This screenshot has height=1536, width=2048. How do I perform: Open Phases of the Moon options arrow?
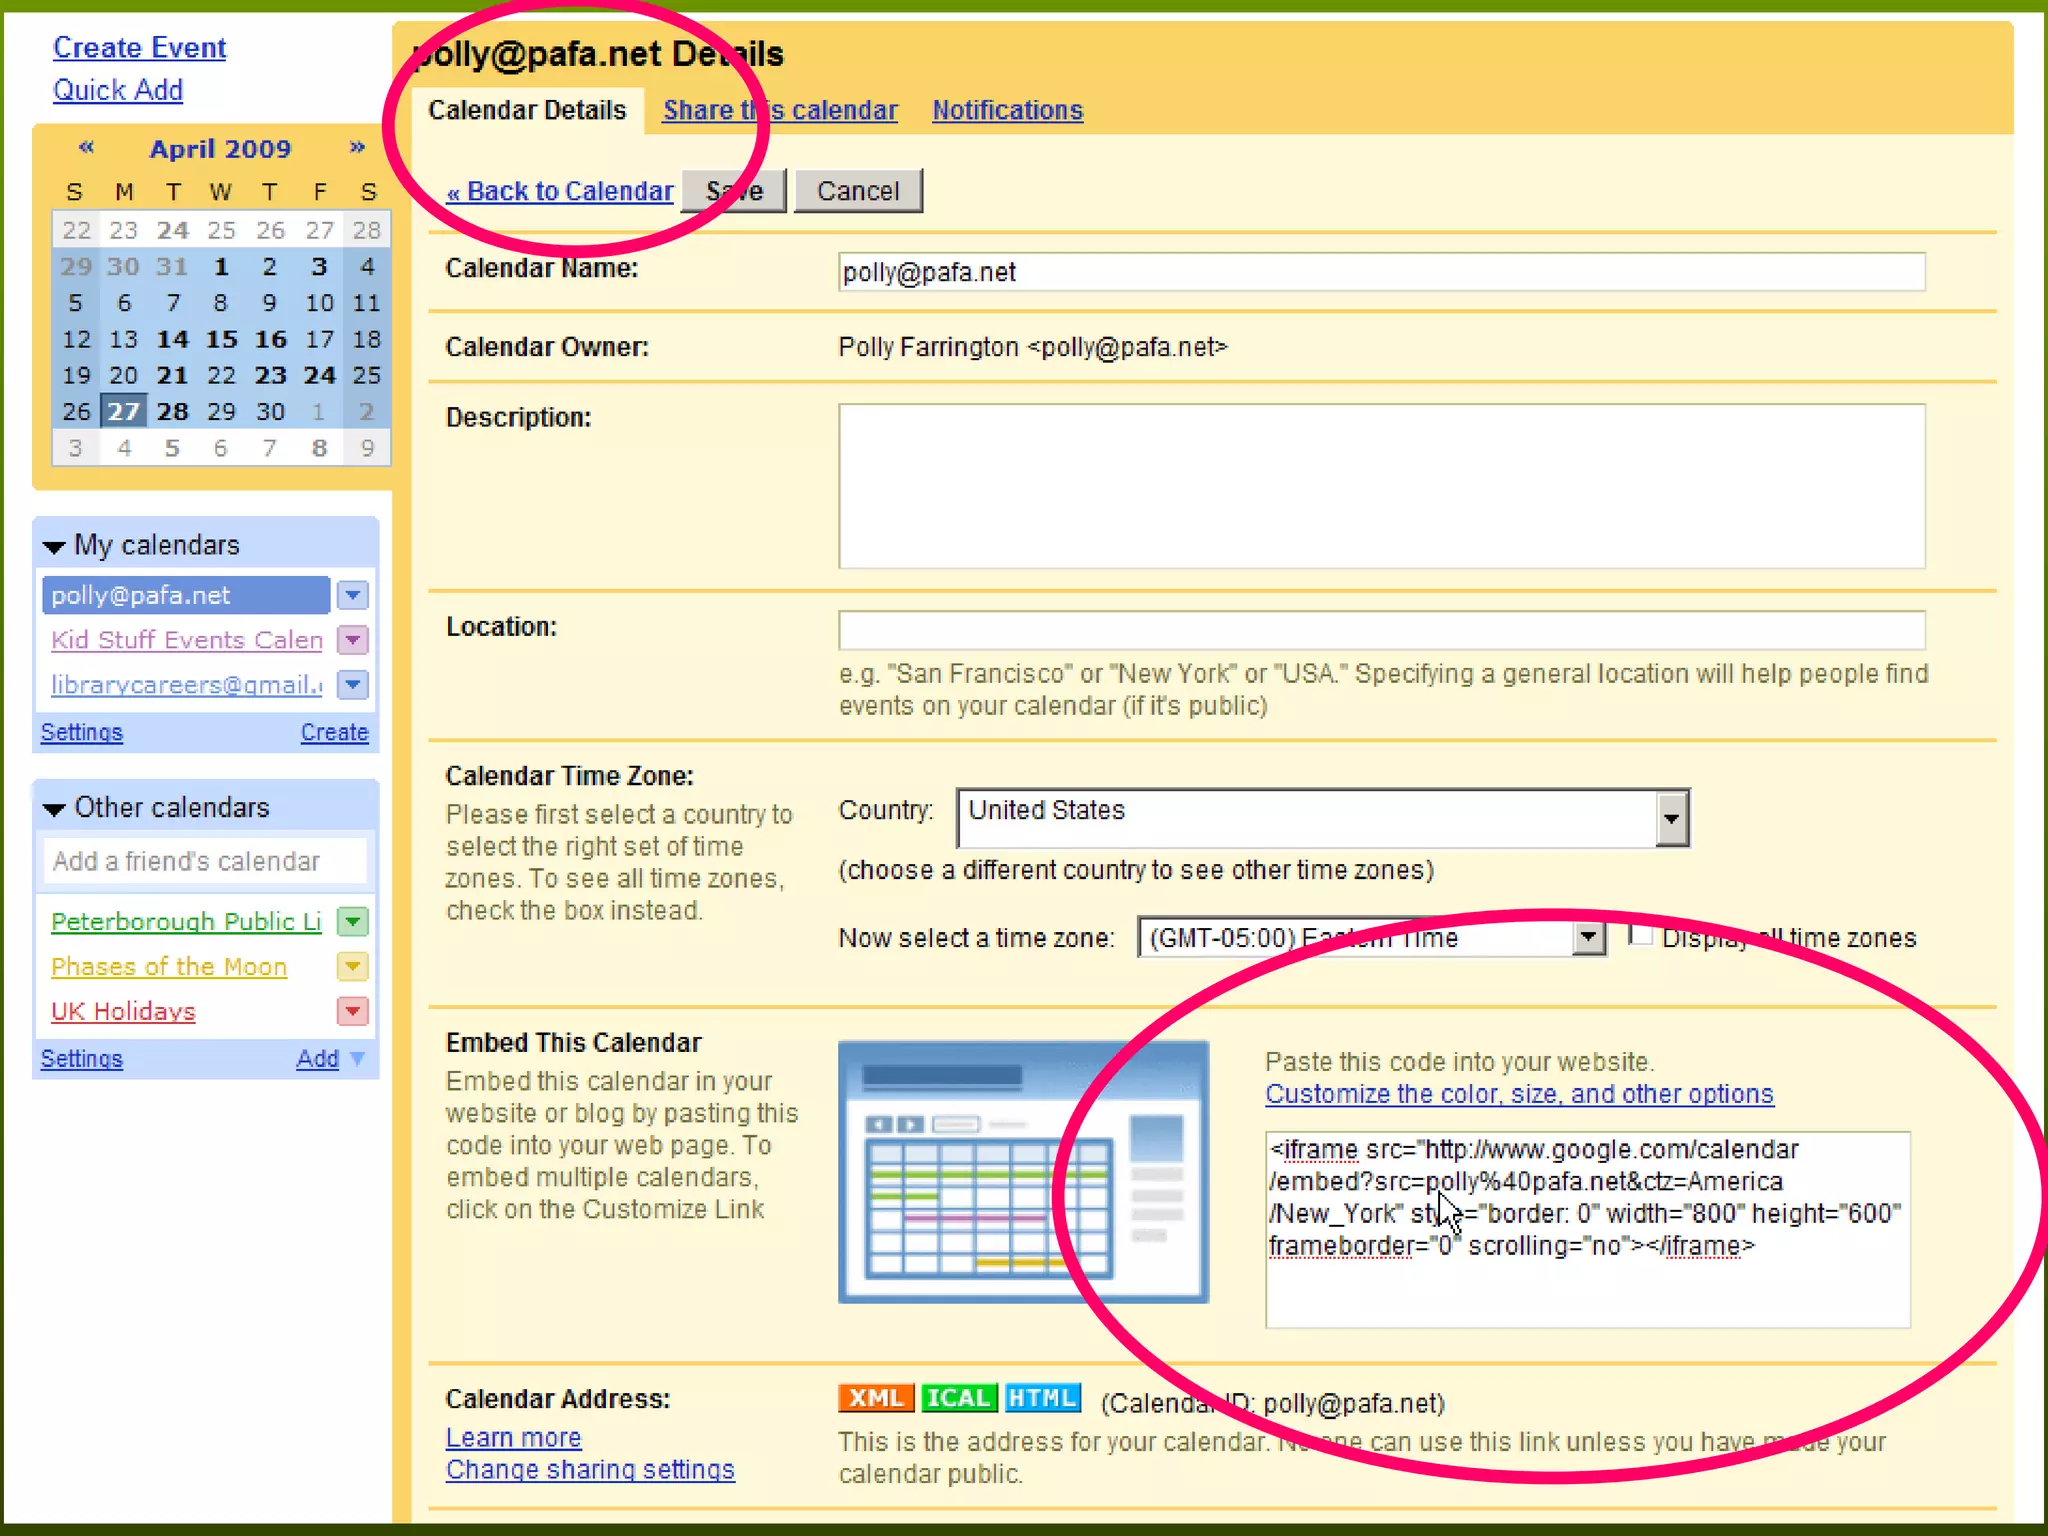(x=352, y=966)
